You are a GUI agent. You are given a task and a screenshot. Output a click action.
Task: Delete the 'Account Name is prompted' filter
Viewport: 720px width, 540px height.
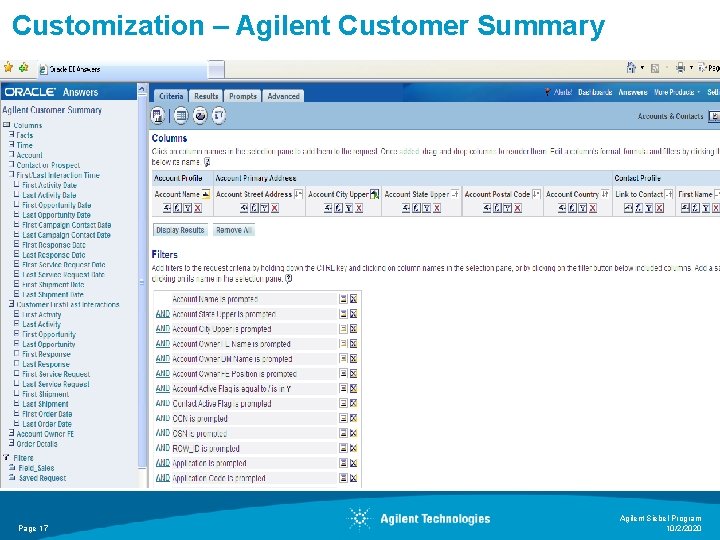(x=353, y=299)
